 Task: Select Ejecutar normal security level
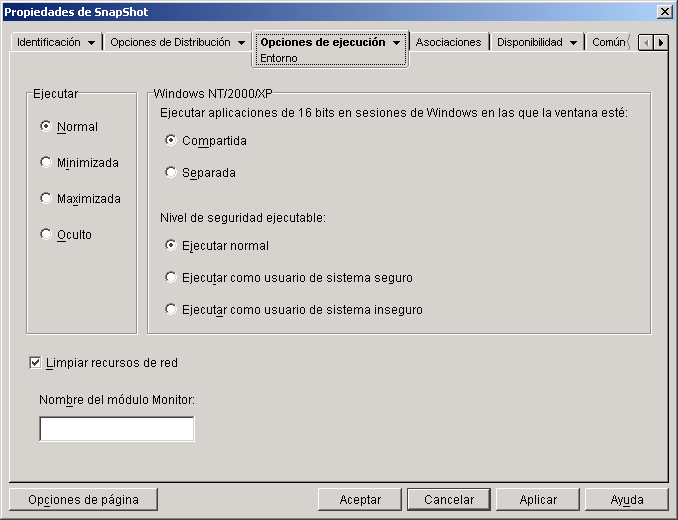(171, 246)
